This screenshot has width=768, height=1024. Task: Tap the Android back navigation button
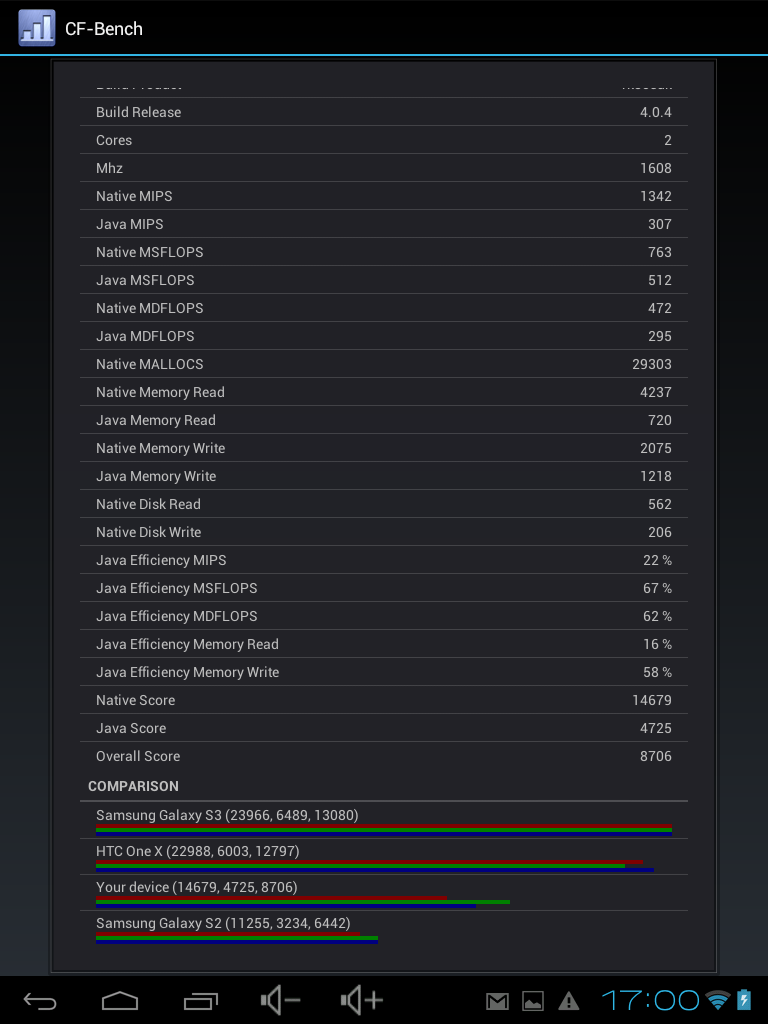[40, 1000]
